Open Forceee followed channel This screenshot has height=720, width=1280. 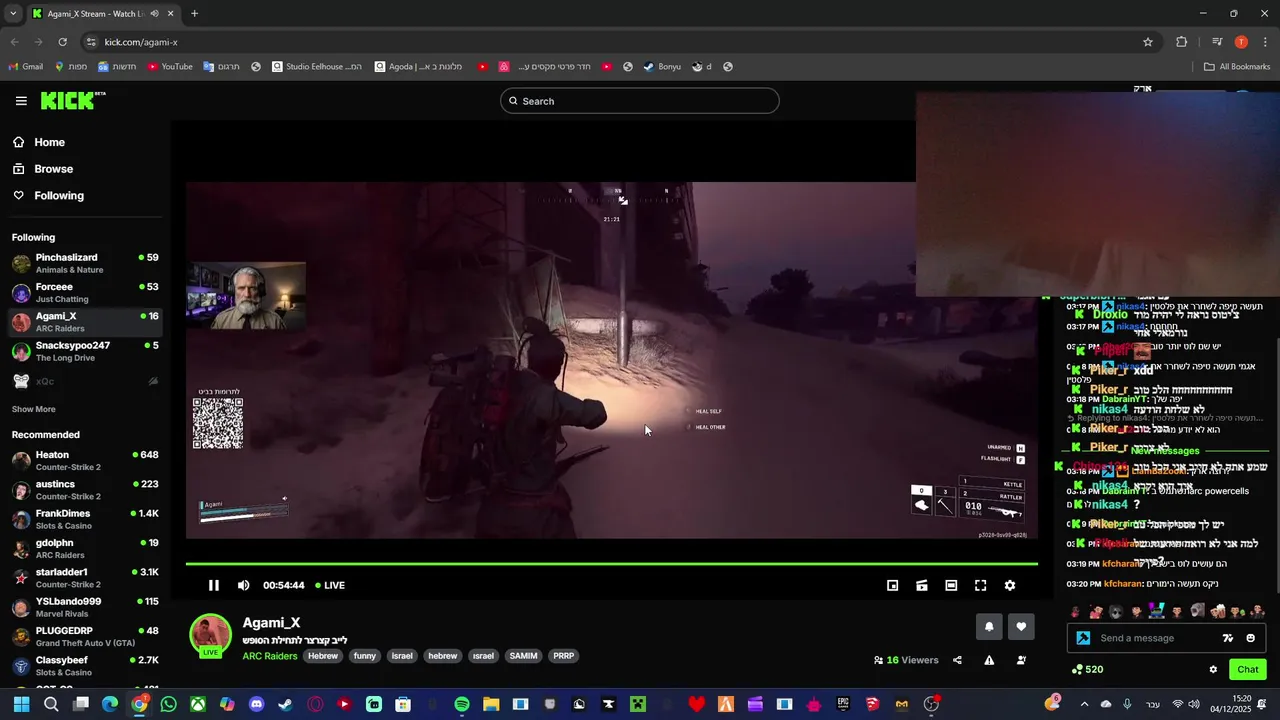coord(85,293)
